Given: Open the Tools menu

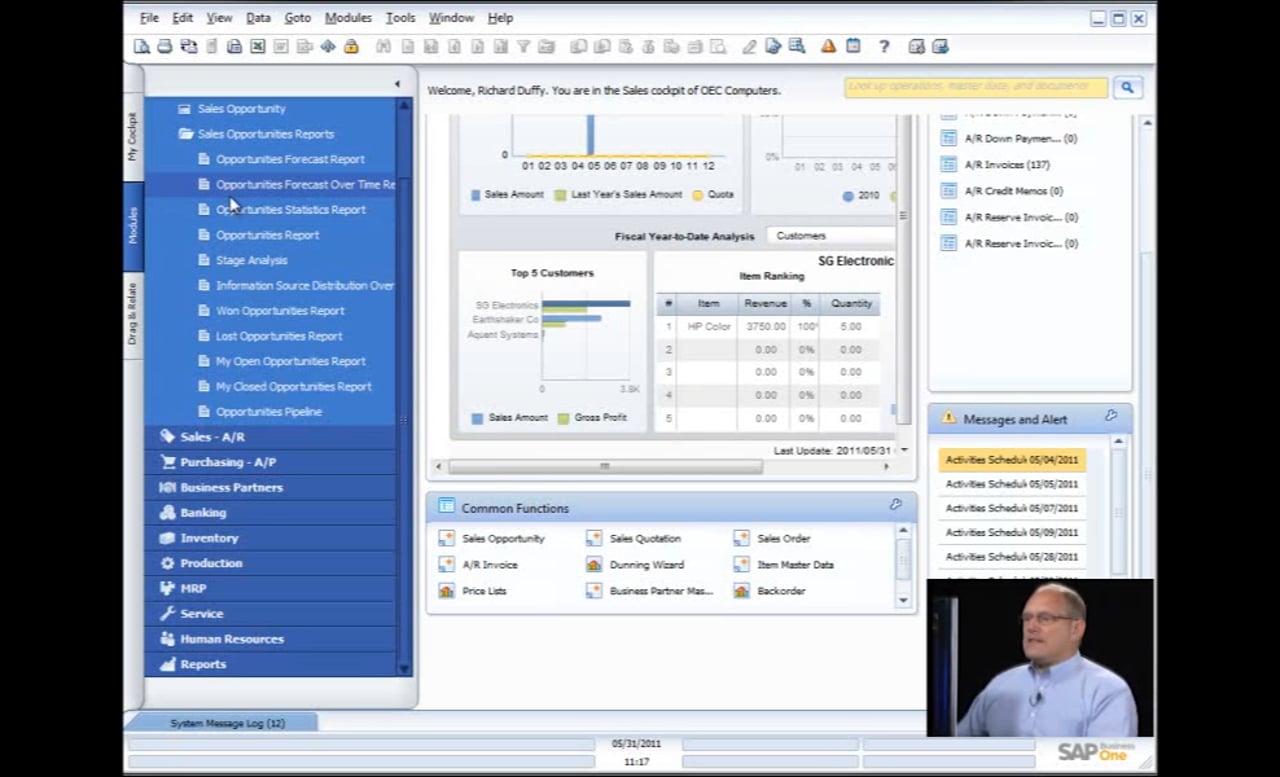Looking at the screenshot, I should (400, 18).
